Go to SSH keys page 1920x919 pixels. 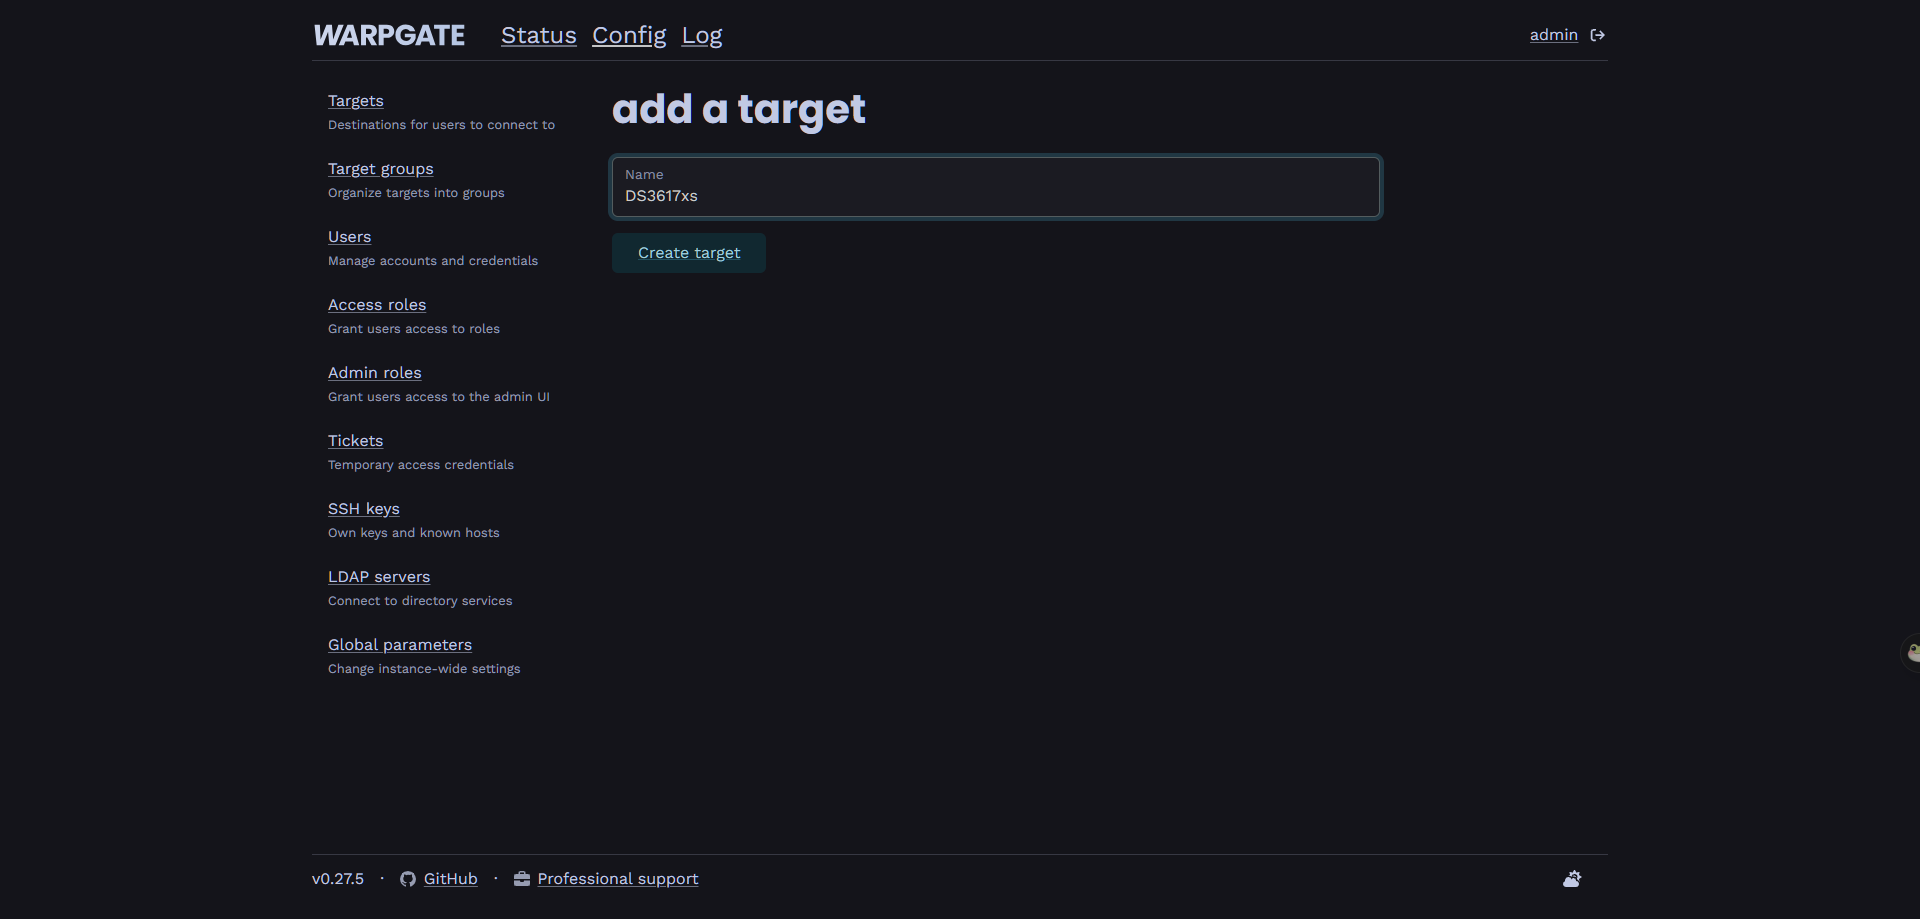coord(363,509)
